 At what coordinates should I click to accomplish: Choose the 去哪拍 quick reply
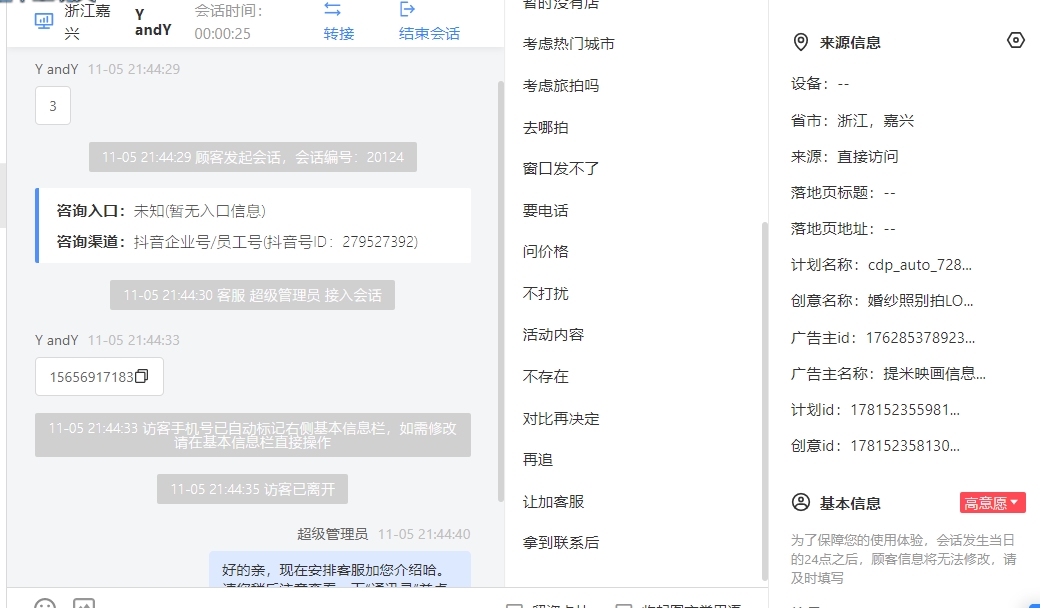click(x=545, y=127)
